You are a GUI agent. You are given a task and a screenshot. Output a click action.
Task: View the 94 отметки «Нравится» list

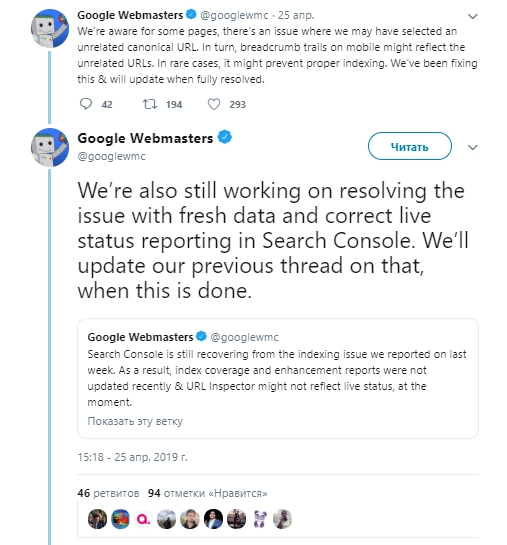coord(207,493)
